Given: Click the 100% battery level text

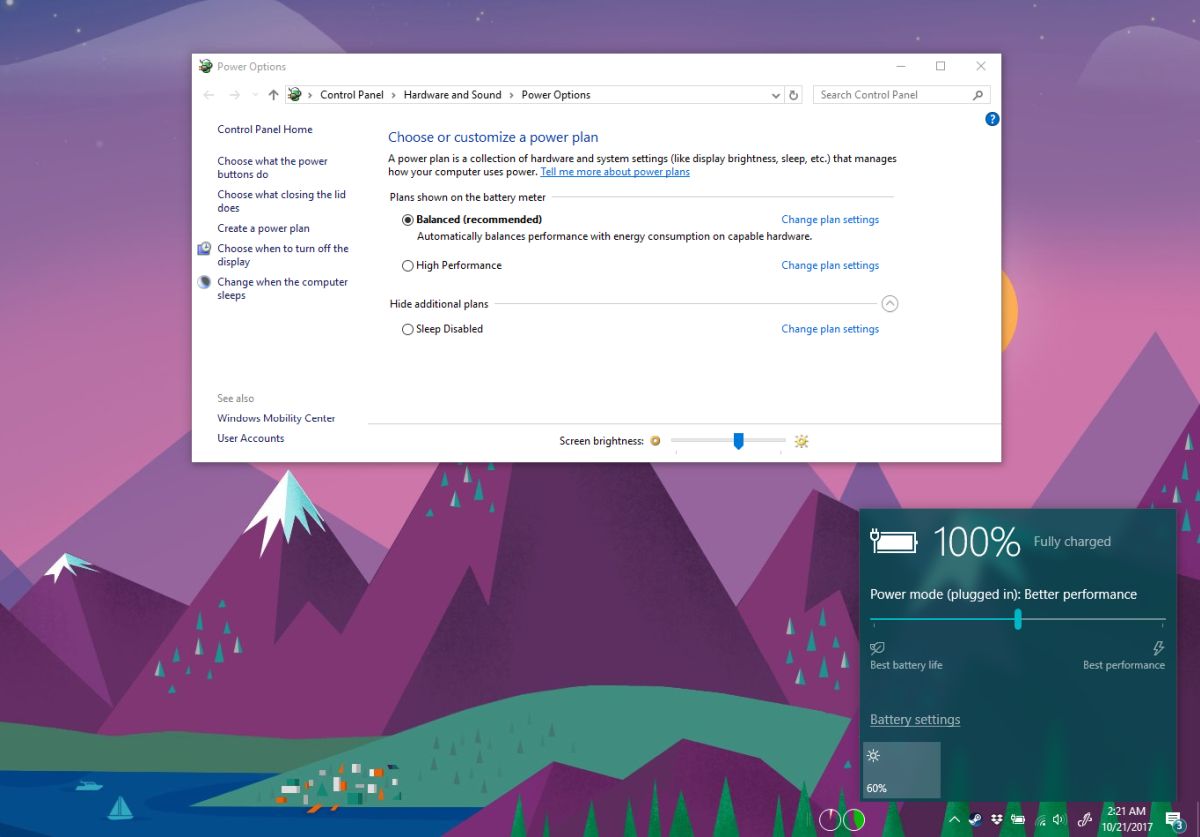Looking at the screenshot, I should tap(976, 541).
